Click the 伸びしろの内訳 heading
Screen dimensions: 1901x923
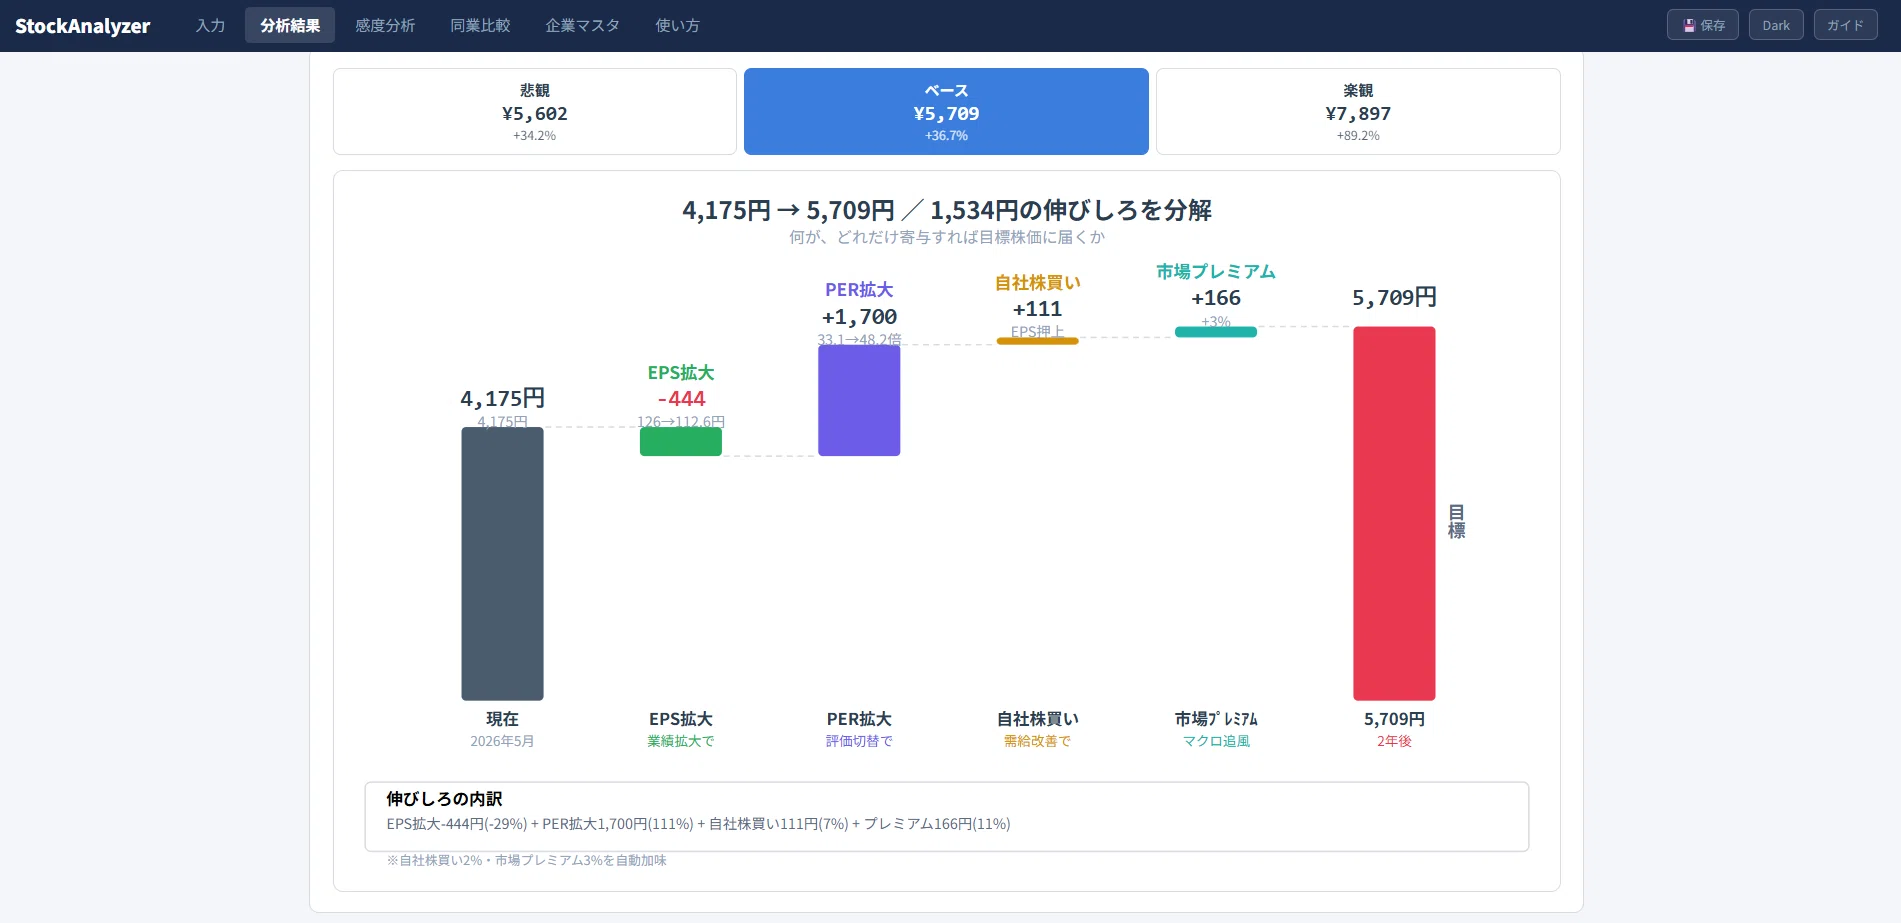(x=444, y=799)
